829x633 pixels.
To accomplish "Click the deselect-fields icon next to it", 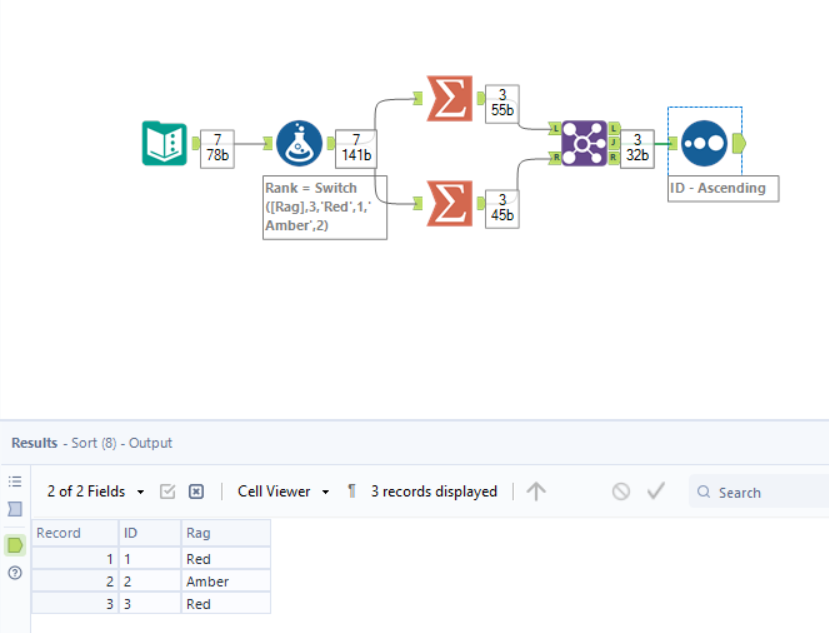I will [196, 491].
